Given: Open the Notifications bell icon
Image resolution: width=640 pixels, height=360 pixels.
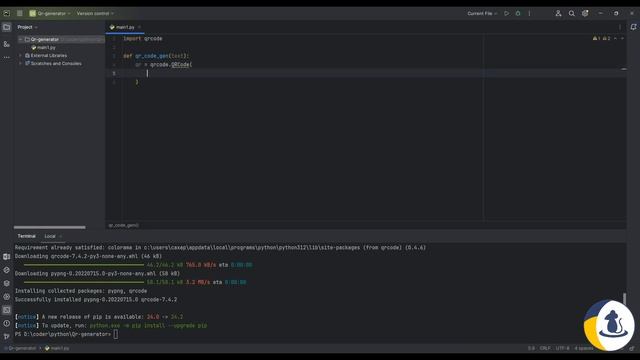Looking at the screenshot, I should [633, 27].
